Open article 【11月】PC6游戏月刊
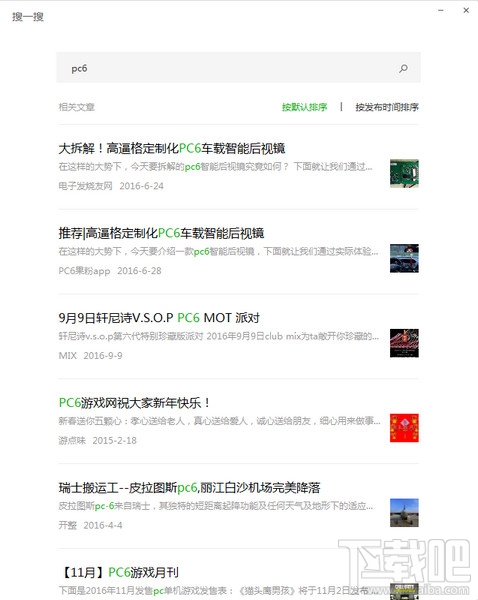The width and height of the screenshot is (478, 600). pos(119,572)
